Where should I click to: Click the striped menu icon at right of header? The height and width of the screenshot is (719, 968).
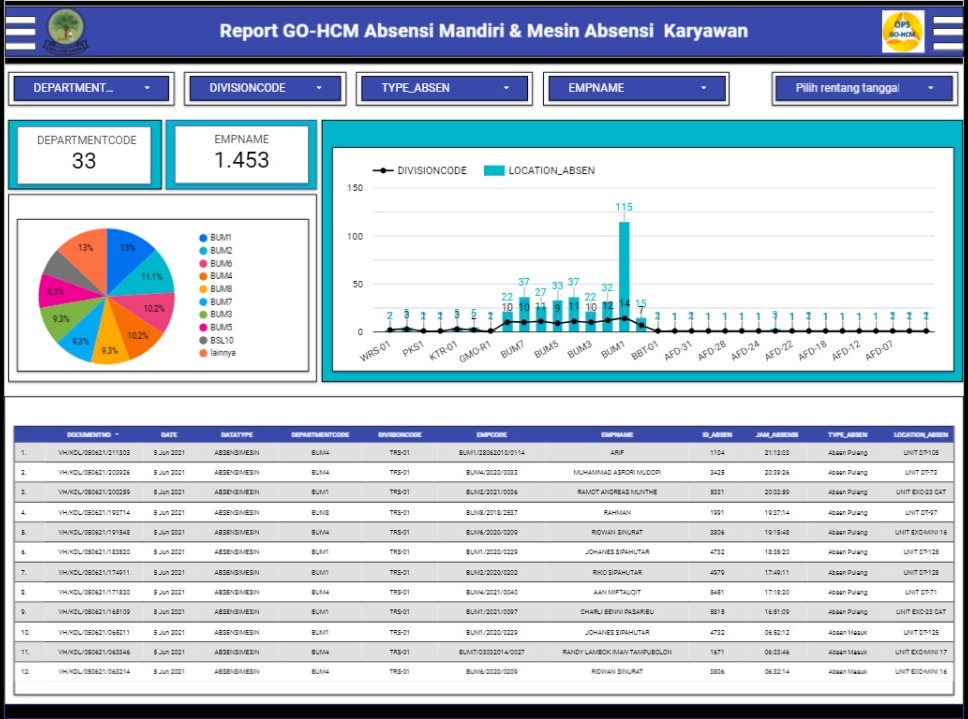(x=947, y=31)
